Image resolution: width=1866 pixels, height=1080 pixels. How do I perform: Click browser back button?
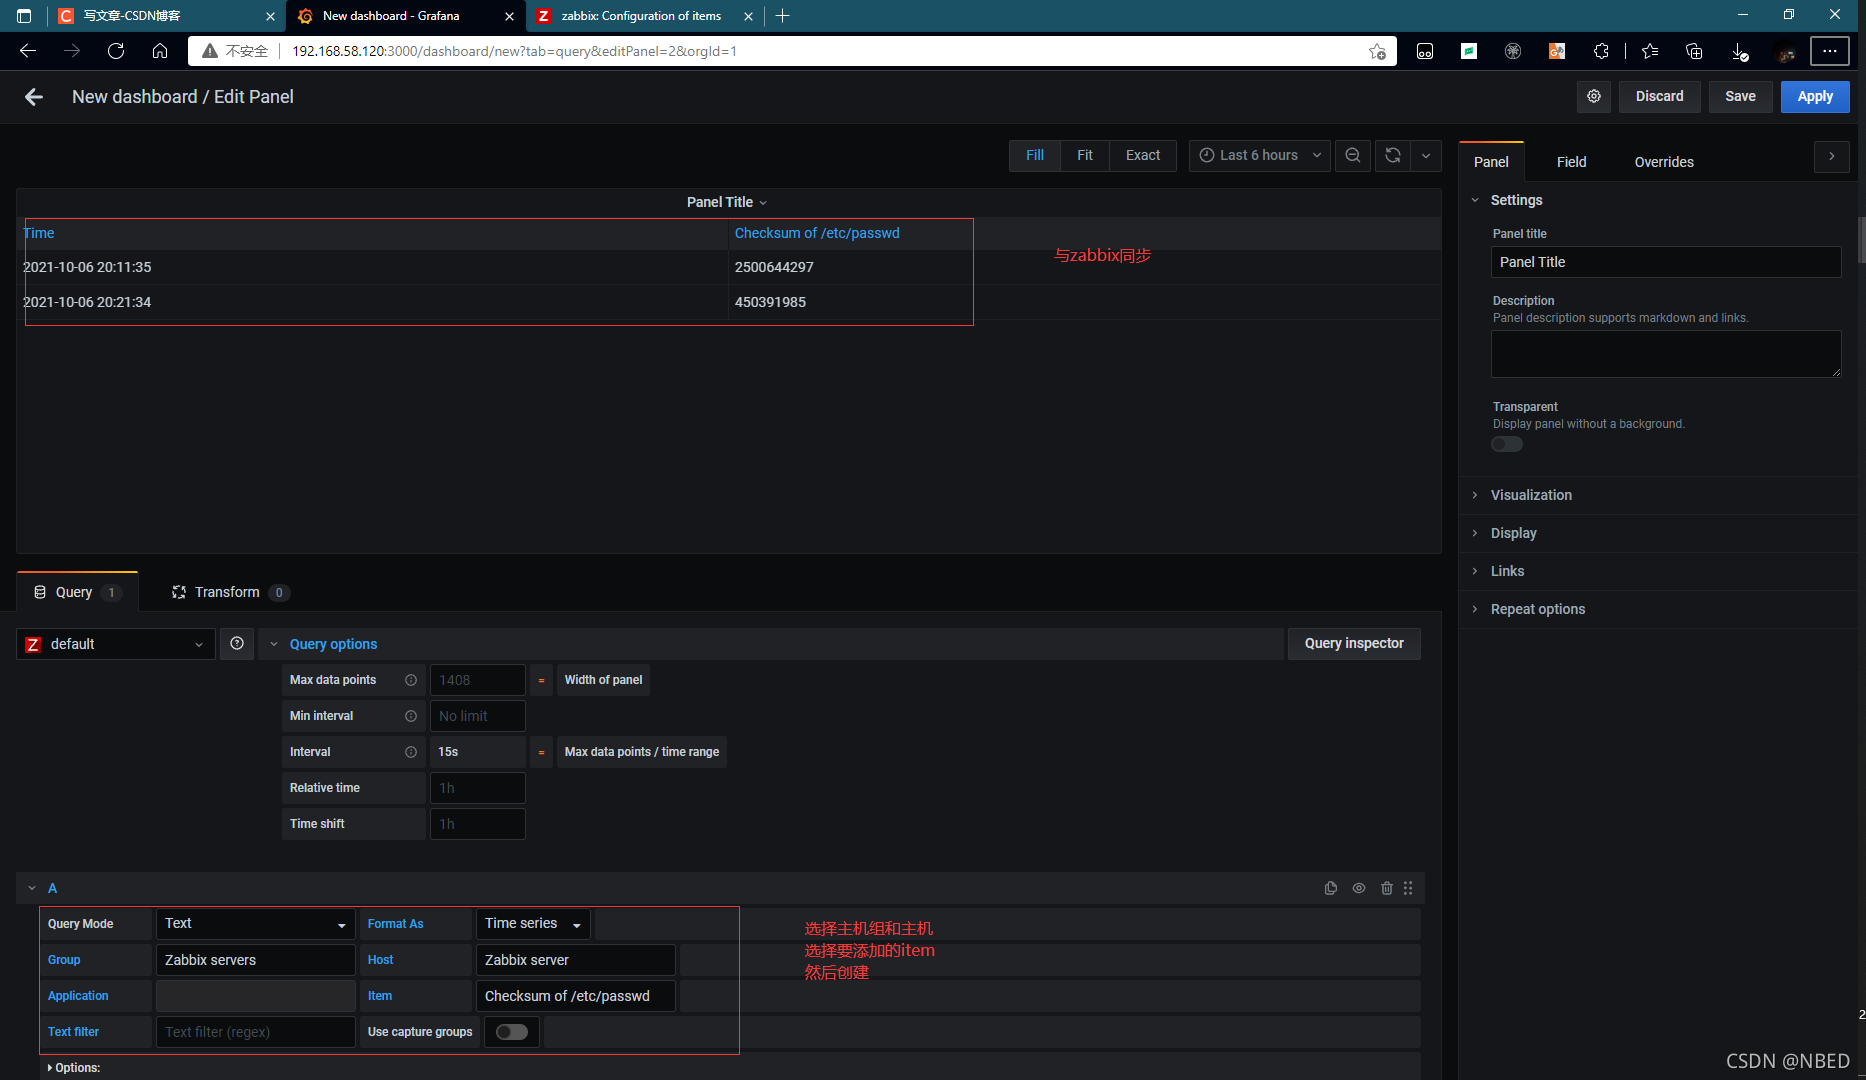[28, 51]
